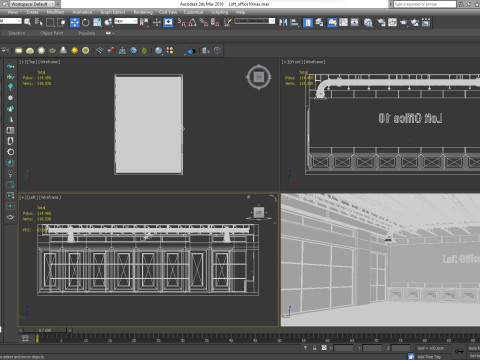Click the Left viewport ViewCube
Viewport: 480px width, 360px height.
(259, 212)
